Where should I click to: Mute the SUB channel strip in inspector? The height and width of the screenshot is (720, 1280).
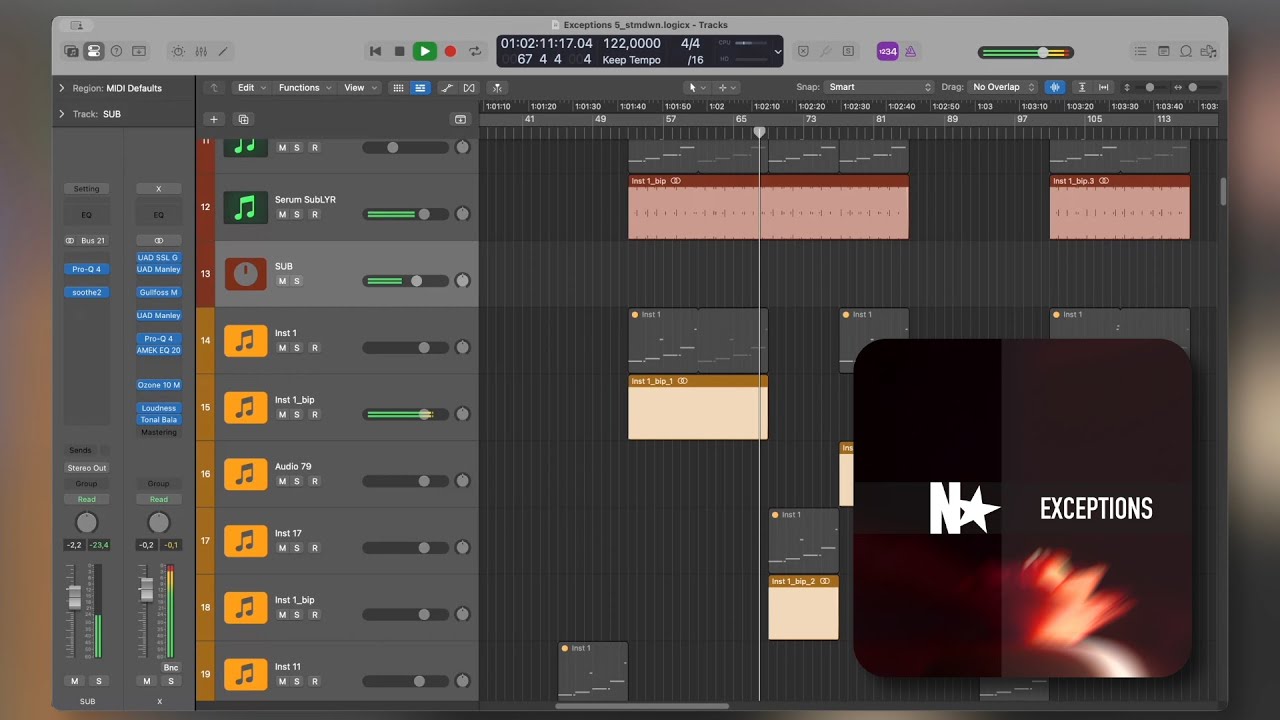click(x=74, y=681)
